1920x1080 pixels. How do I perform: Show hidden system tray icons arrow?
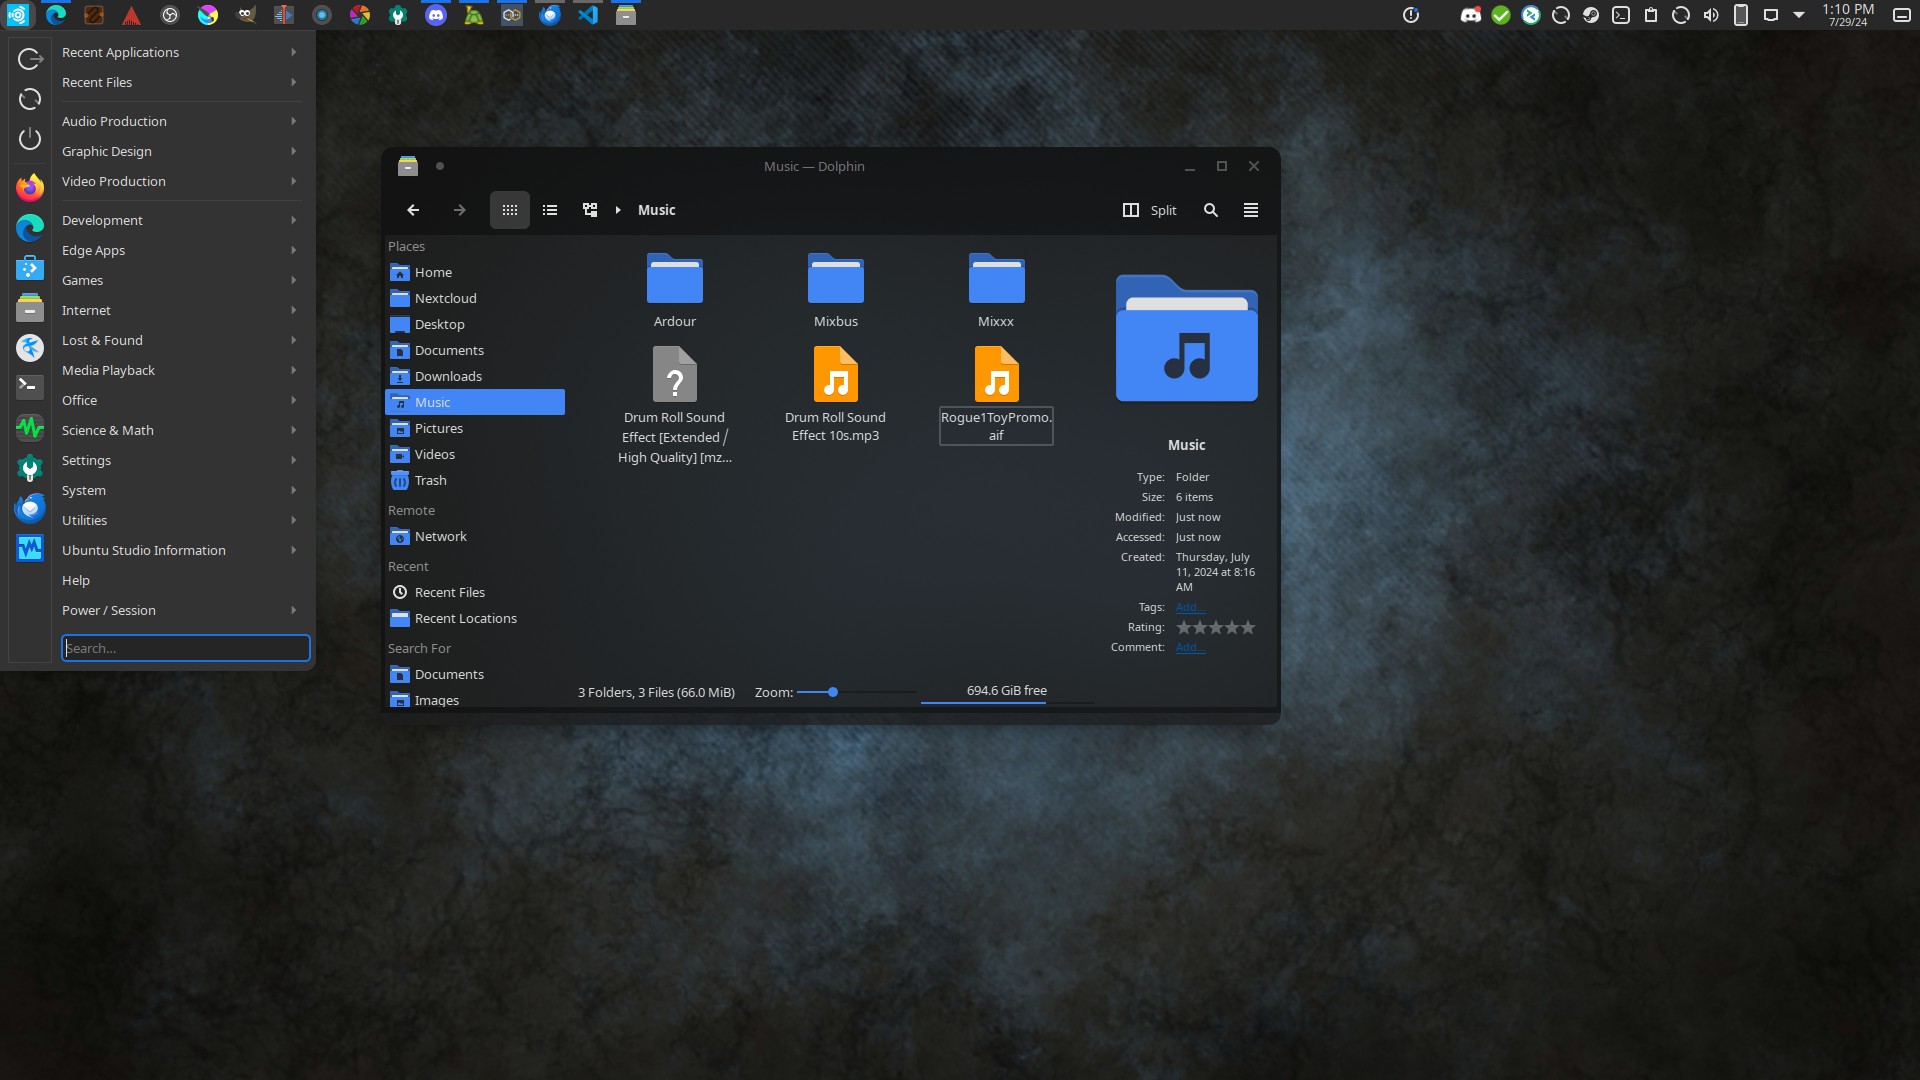pyautogui.click(x=1799, y=15)
